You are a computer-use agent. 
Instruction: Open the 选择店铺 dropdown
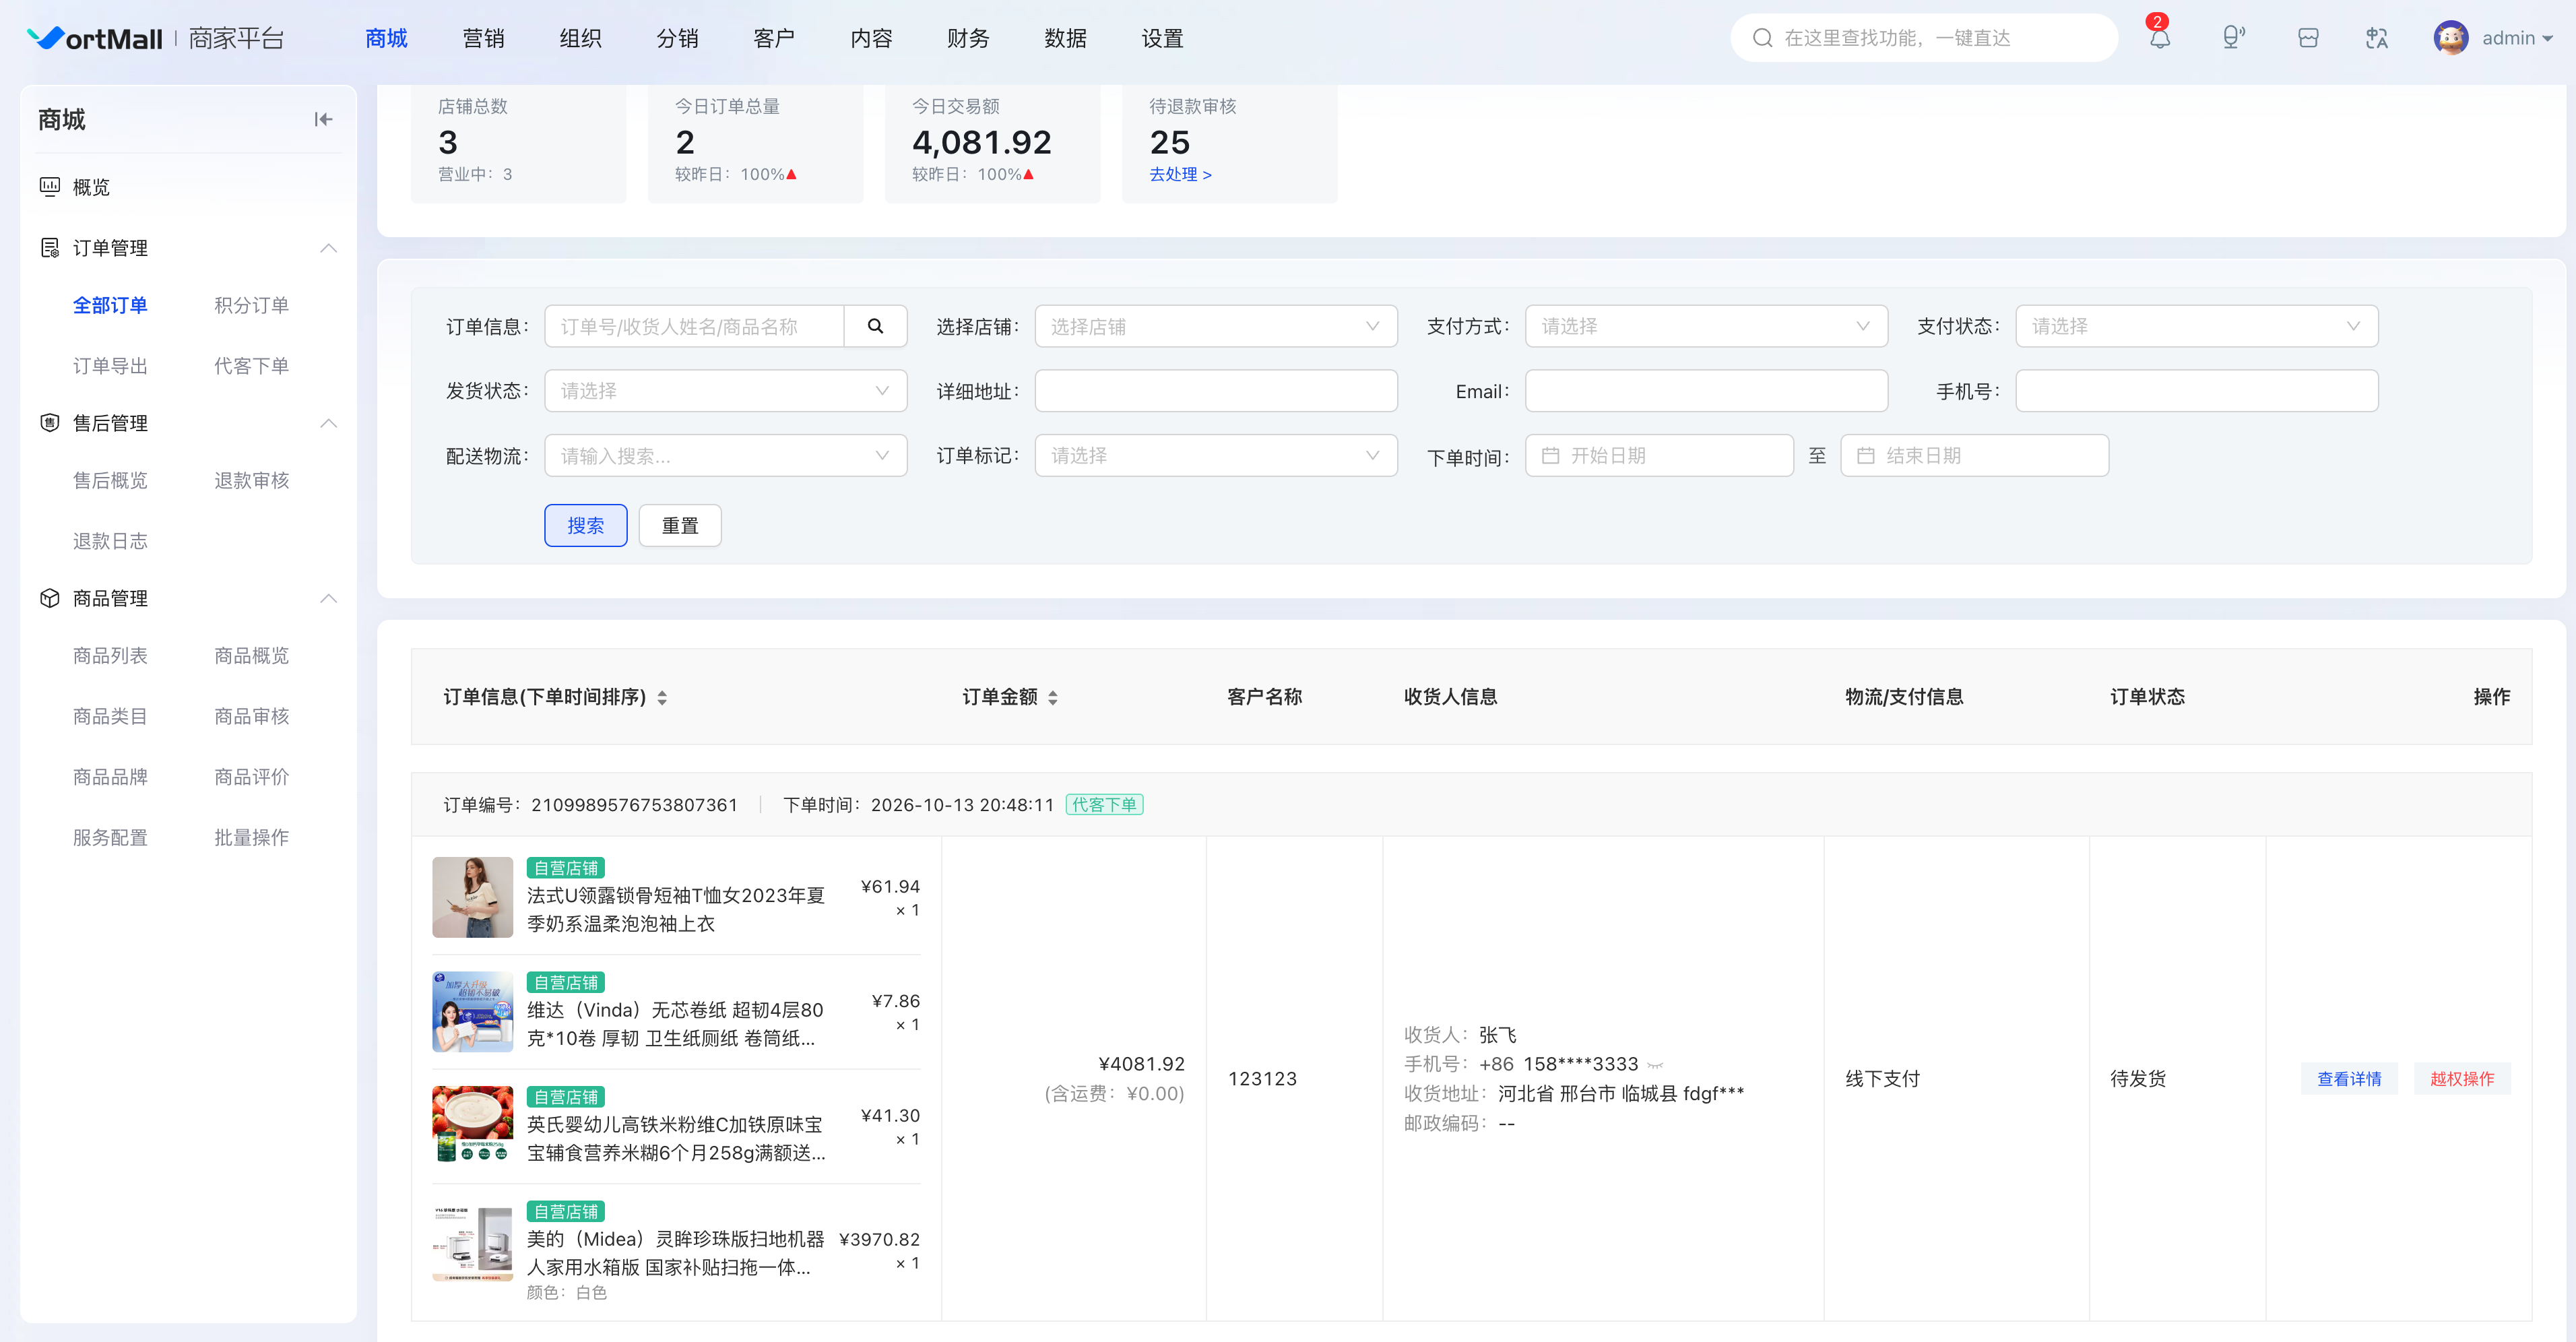(1215, 326)
